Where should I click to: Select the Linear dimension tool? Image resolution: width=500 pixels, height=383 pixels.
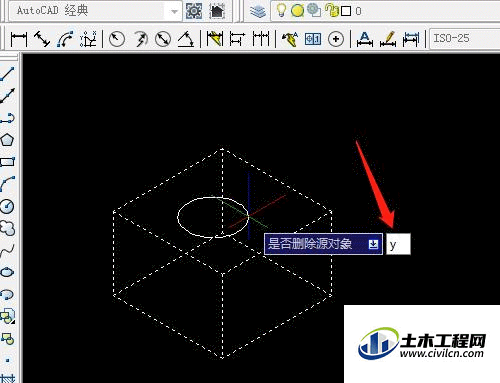pos(19,39)
